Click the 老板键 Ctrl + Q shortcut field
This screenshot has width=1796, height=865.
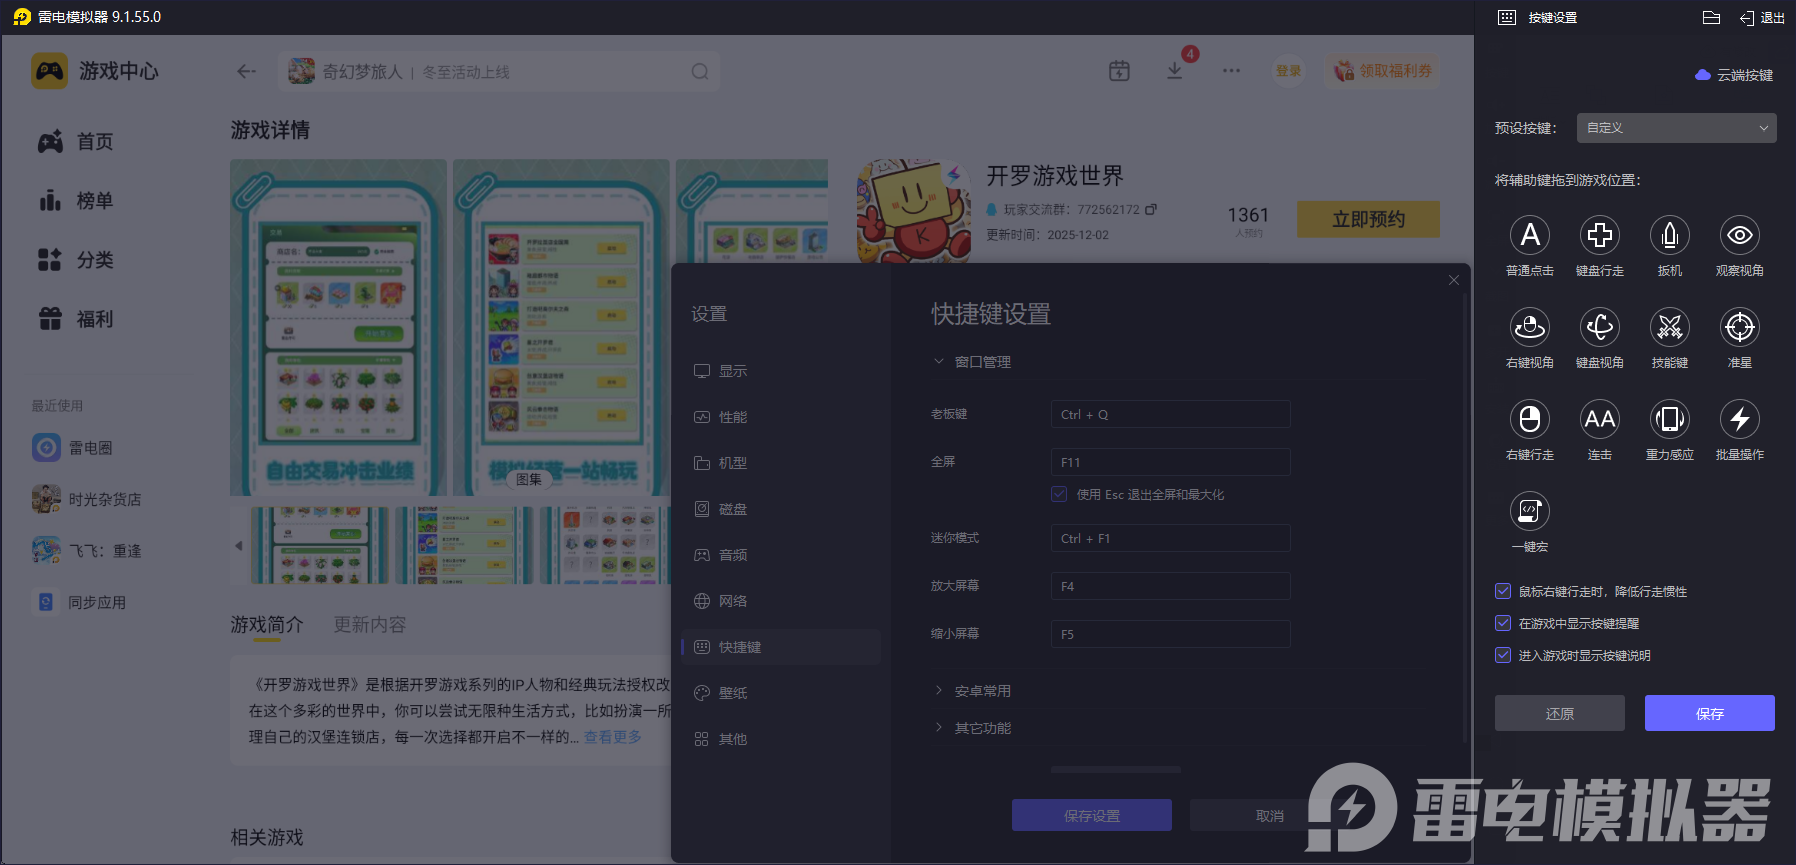pos(1171,414)
